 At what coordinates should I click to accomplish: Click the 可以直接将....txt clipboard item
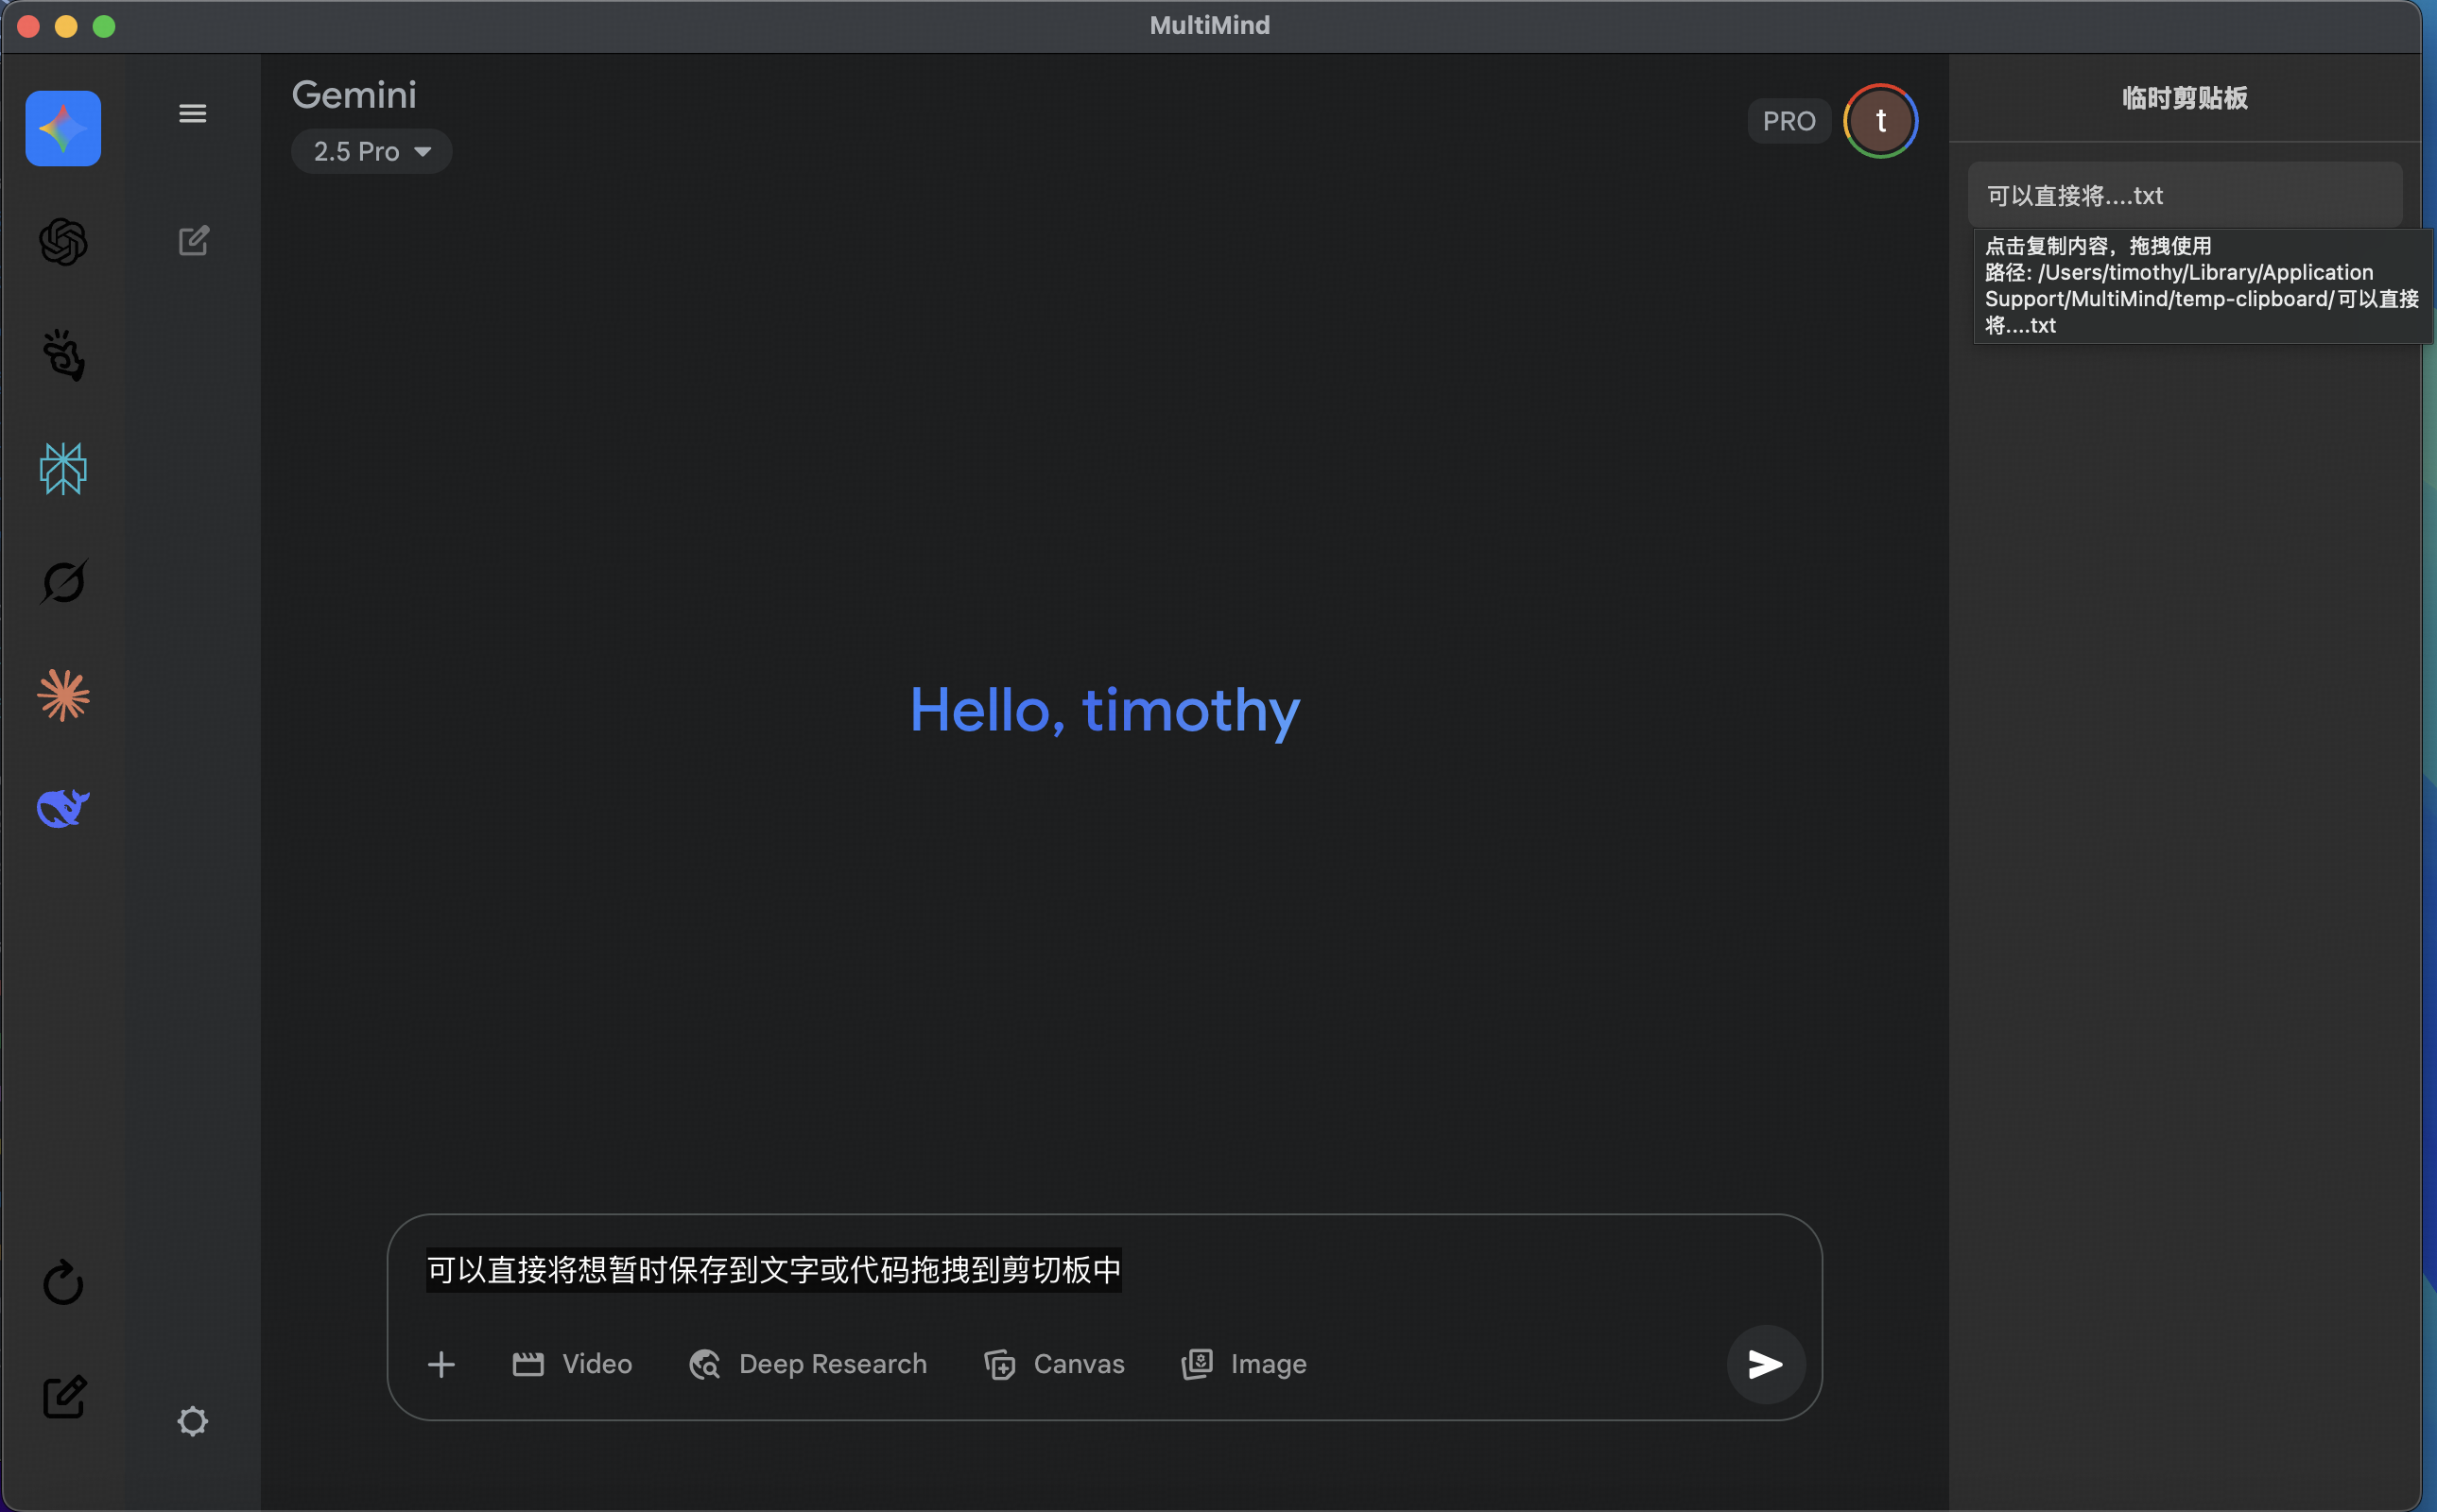tap(2184, 195)
